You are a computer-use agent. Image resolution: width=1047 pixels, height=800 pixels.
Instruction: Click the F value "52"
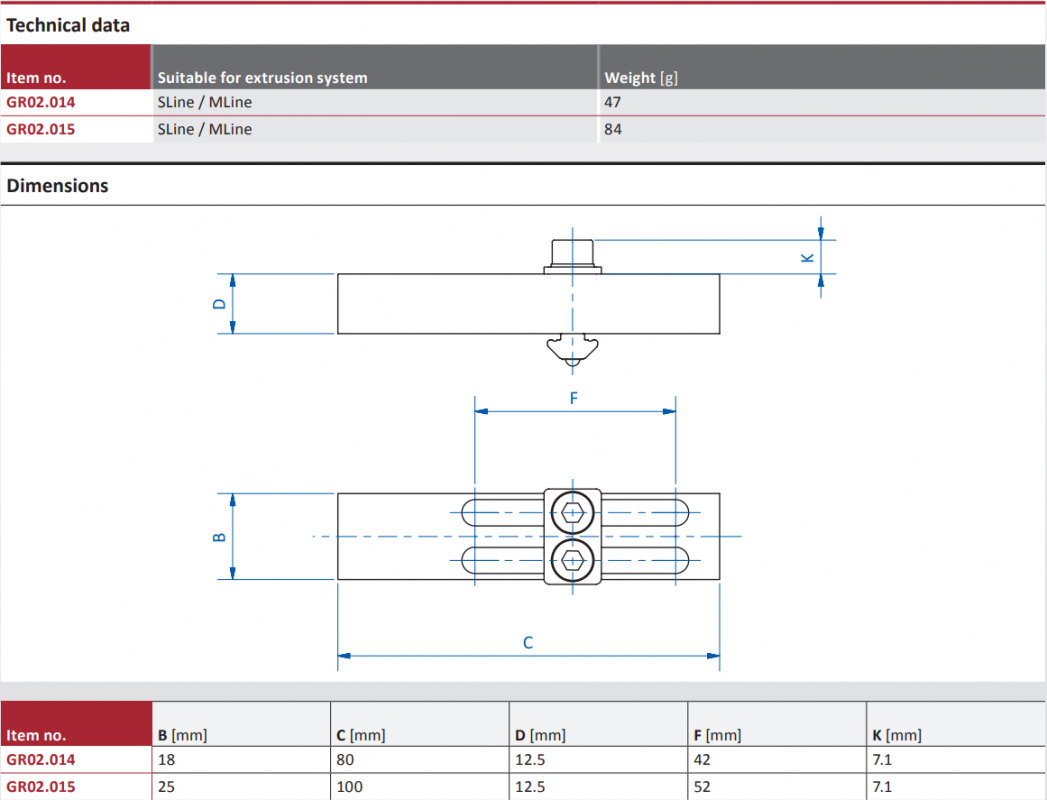pos(702,787)
